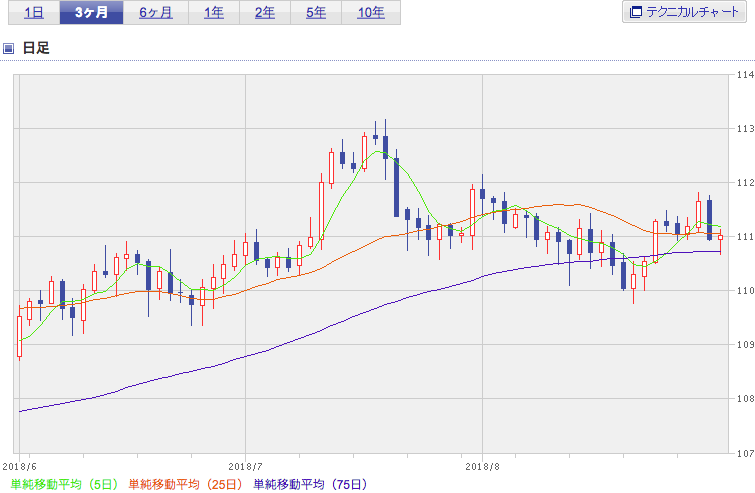Screen dimensions: 755x493
Task: Show the 5年 chart range
Action: [x=316, y=13]
